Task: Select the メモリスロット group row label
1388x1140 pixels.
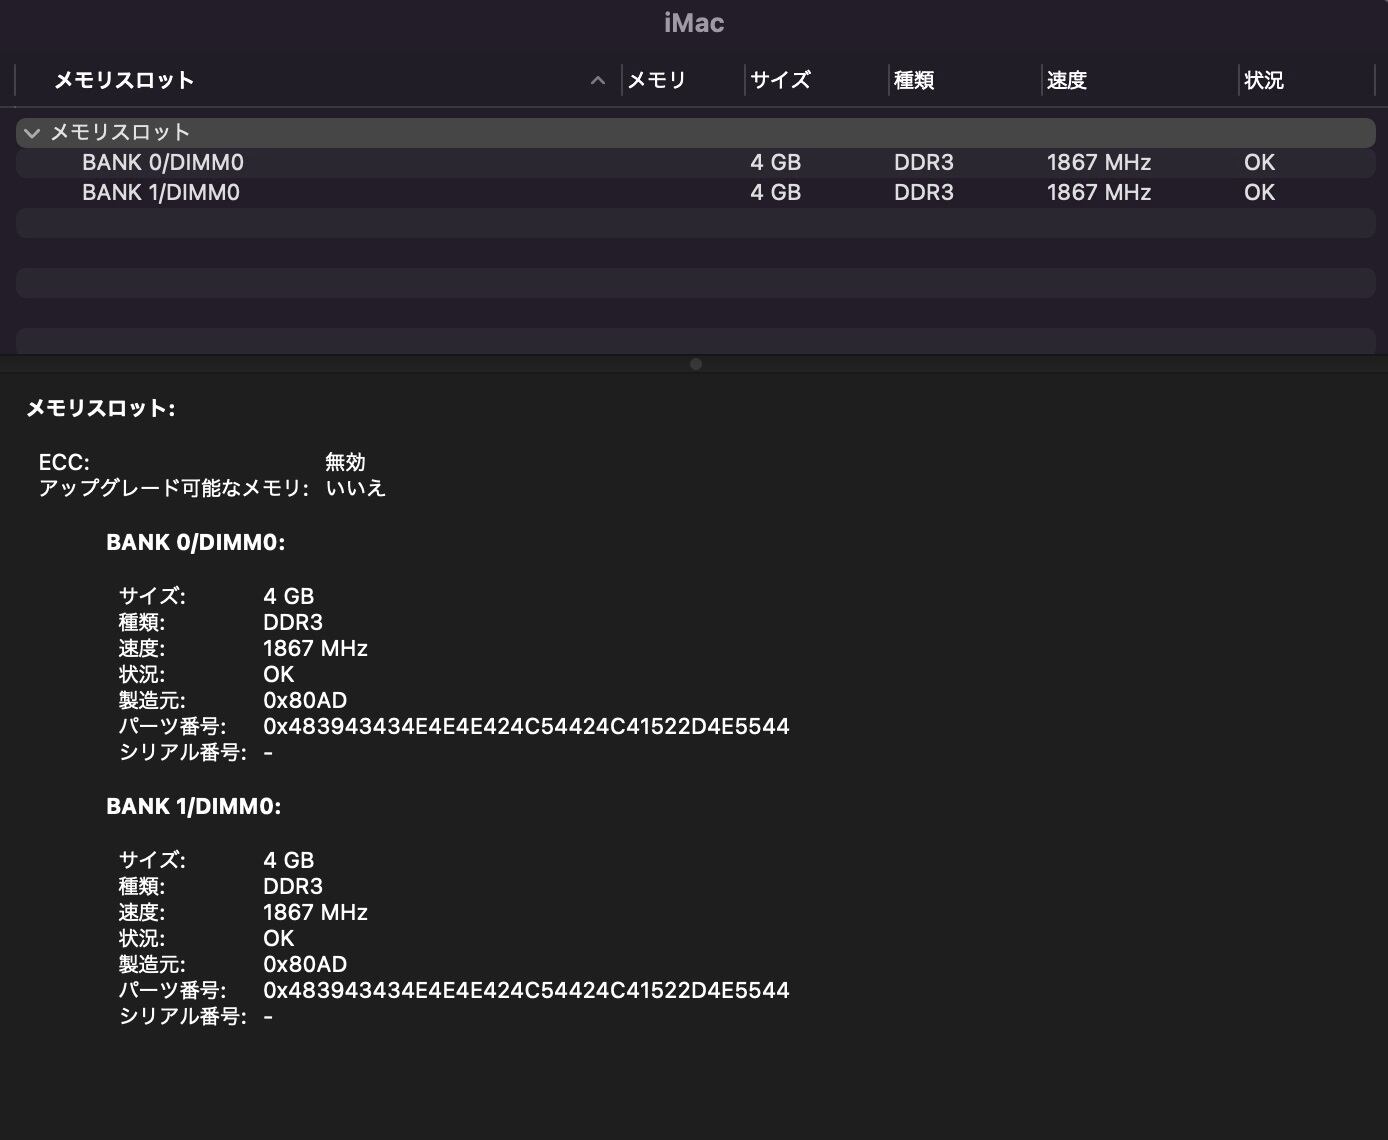Action: pos(120,133)
